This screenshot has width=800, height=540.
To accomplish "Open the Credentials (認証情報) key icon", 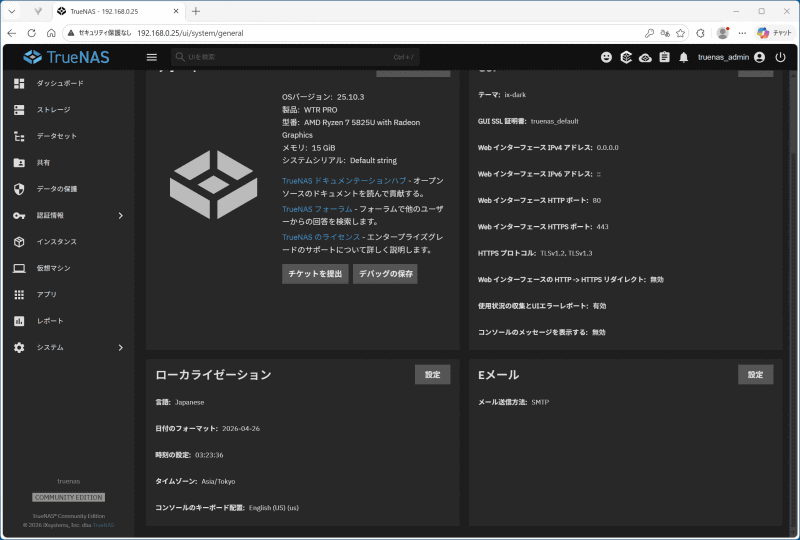I will click(x=19, y=215).
